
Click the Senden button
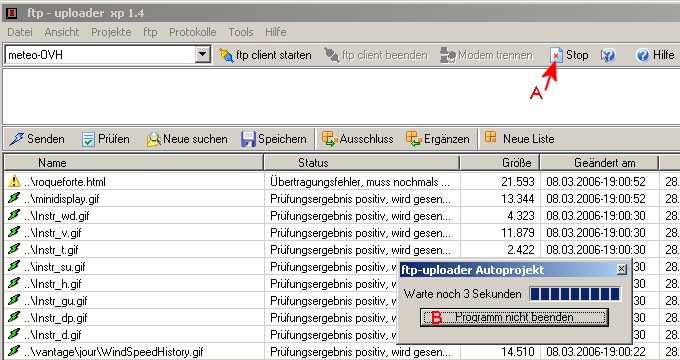37,139
